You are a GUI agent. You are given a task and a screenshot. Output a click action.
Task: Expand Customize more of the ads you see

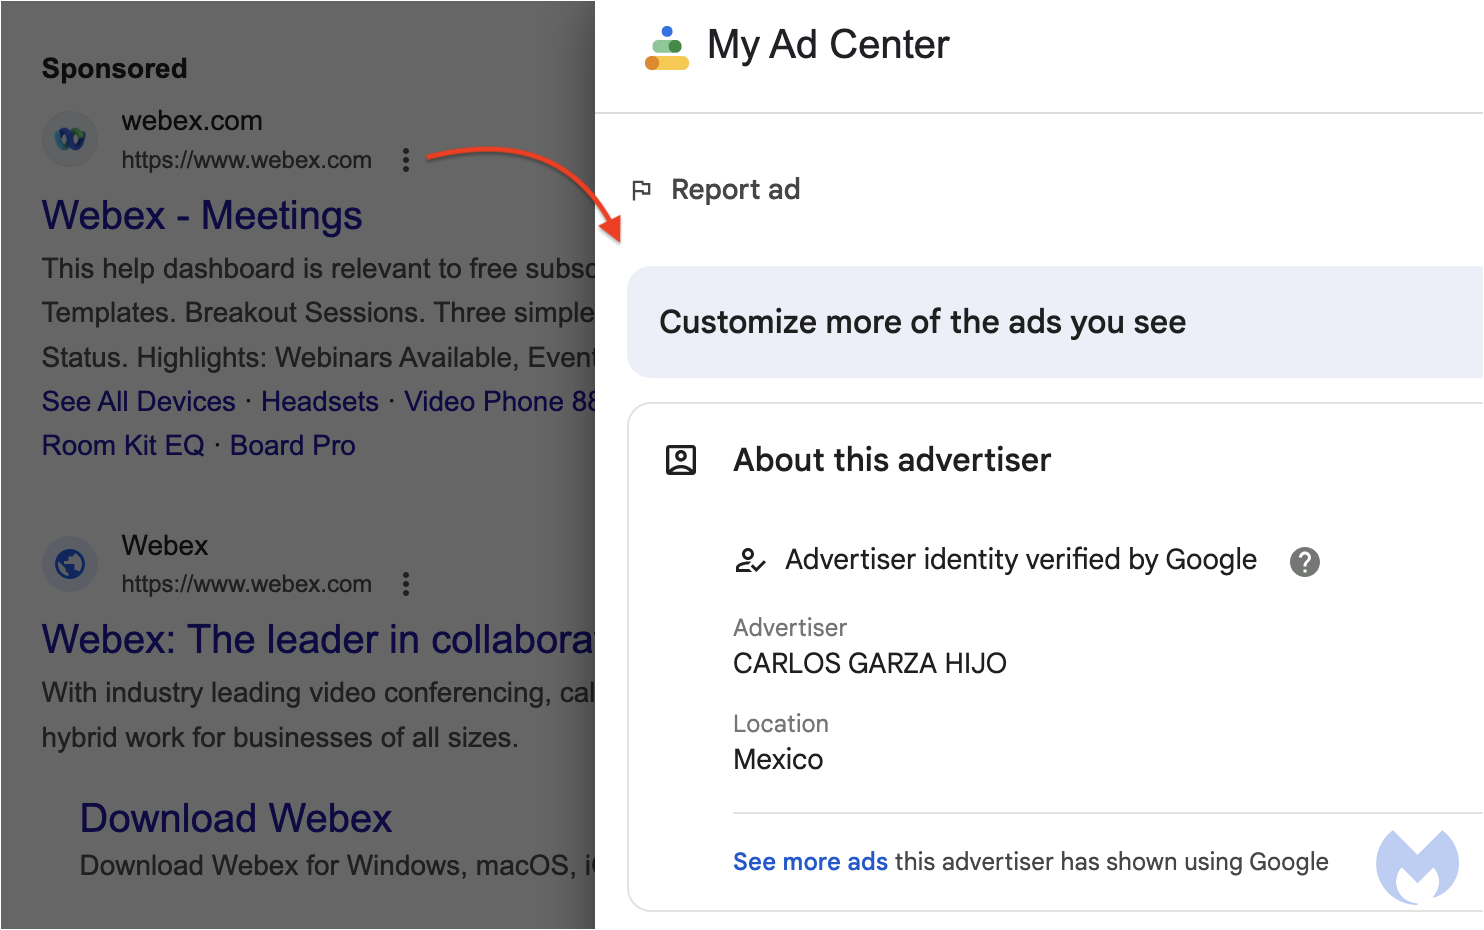[x=1055, y=322]
